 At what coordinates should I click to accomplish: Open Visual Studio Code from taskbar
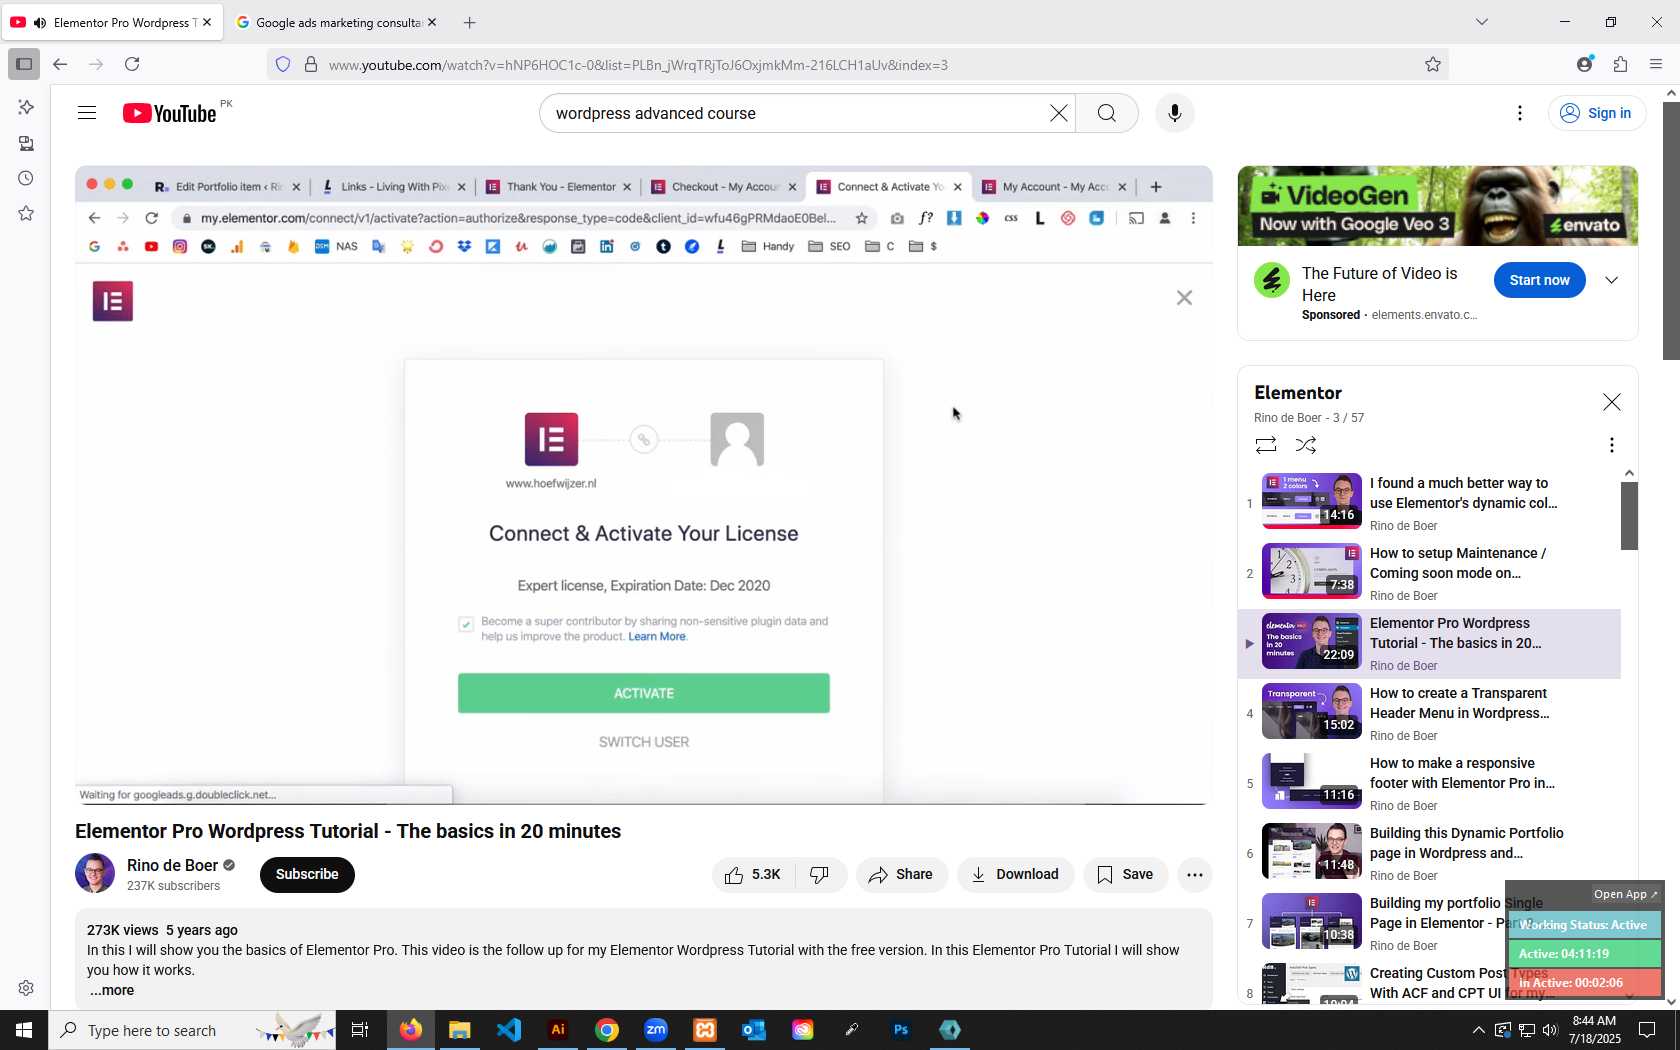(x=509, y=1030)
